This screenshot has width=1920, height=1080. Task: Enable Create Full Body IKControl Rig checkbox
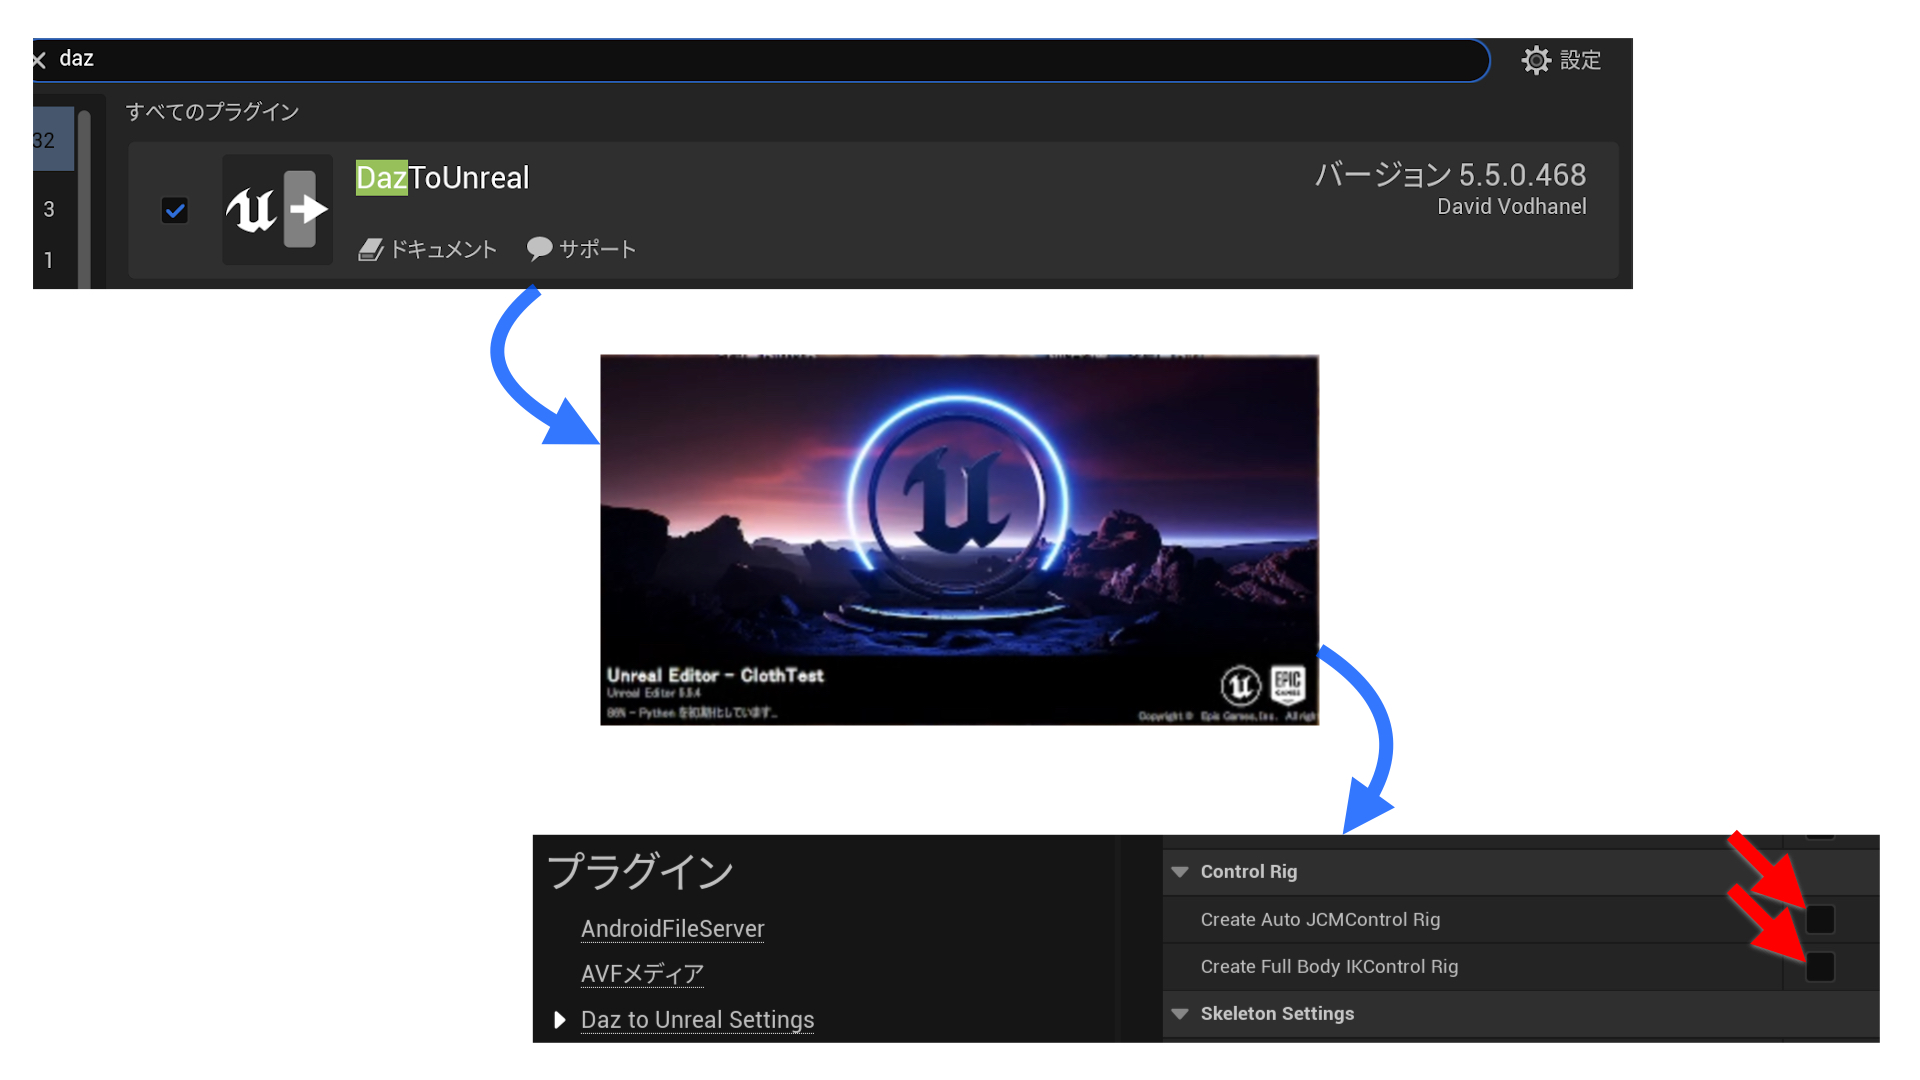1820,967
